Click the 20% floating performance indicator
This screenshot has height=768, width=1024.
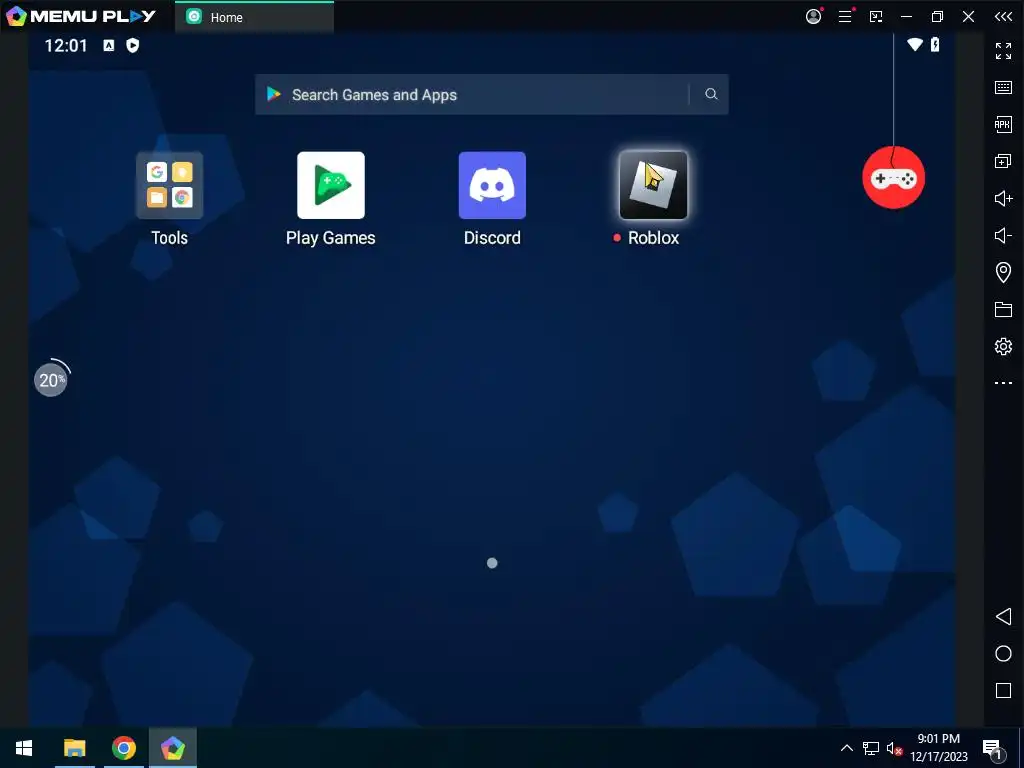50,379
